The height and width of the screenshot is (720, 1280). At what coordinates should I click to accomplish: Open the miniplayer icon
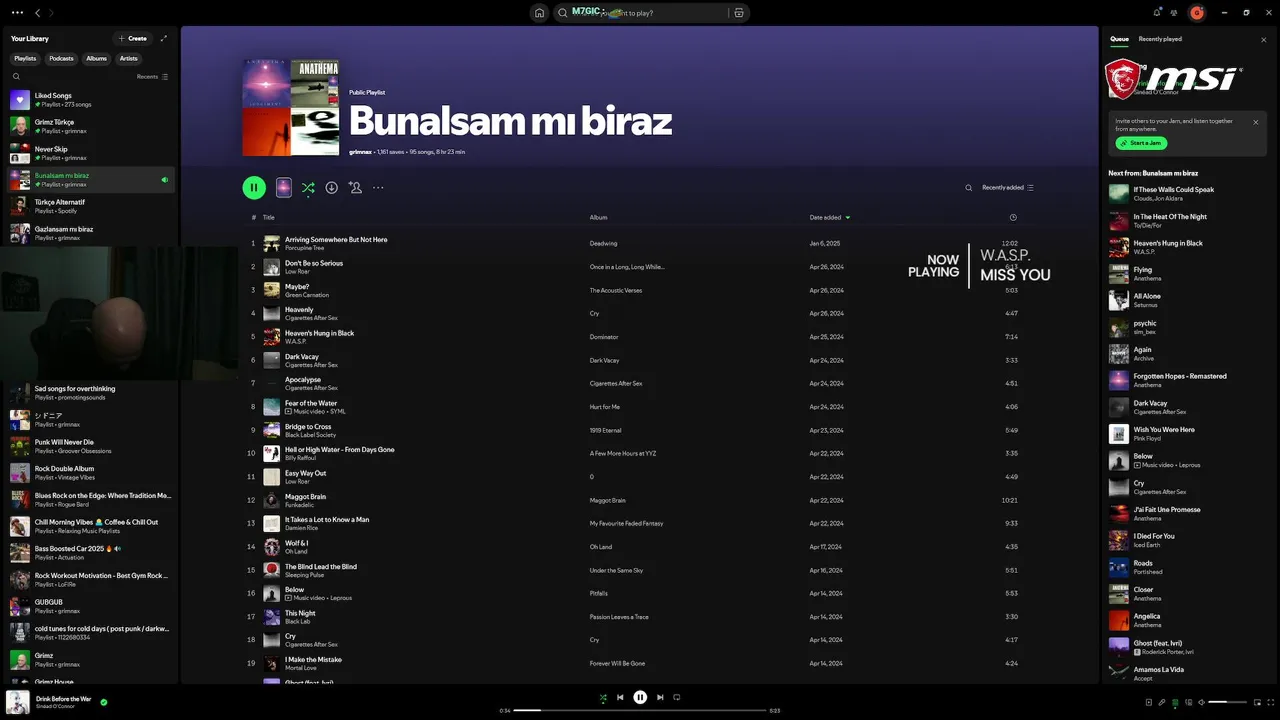click(1256, 702)
